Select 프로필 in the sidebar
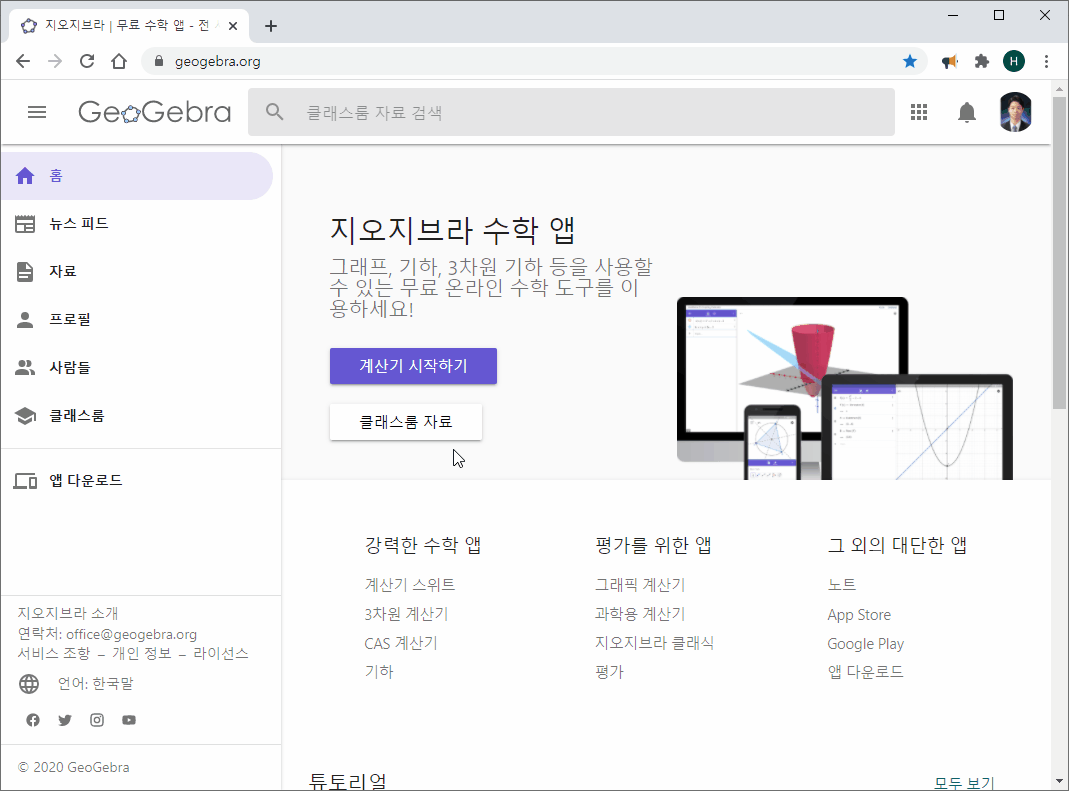The height and width of the screenshot is (791, 1069). click(136, 320)
